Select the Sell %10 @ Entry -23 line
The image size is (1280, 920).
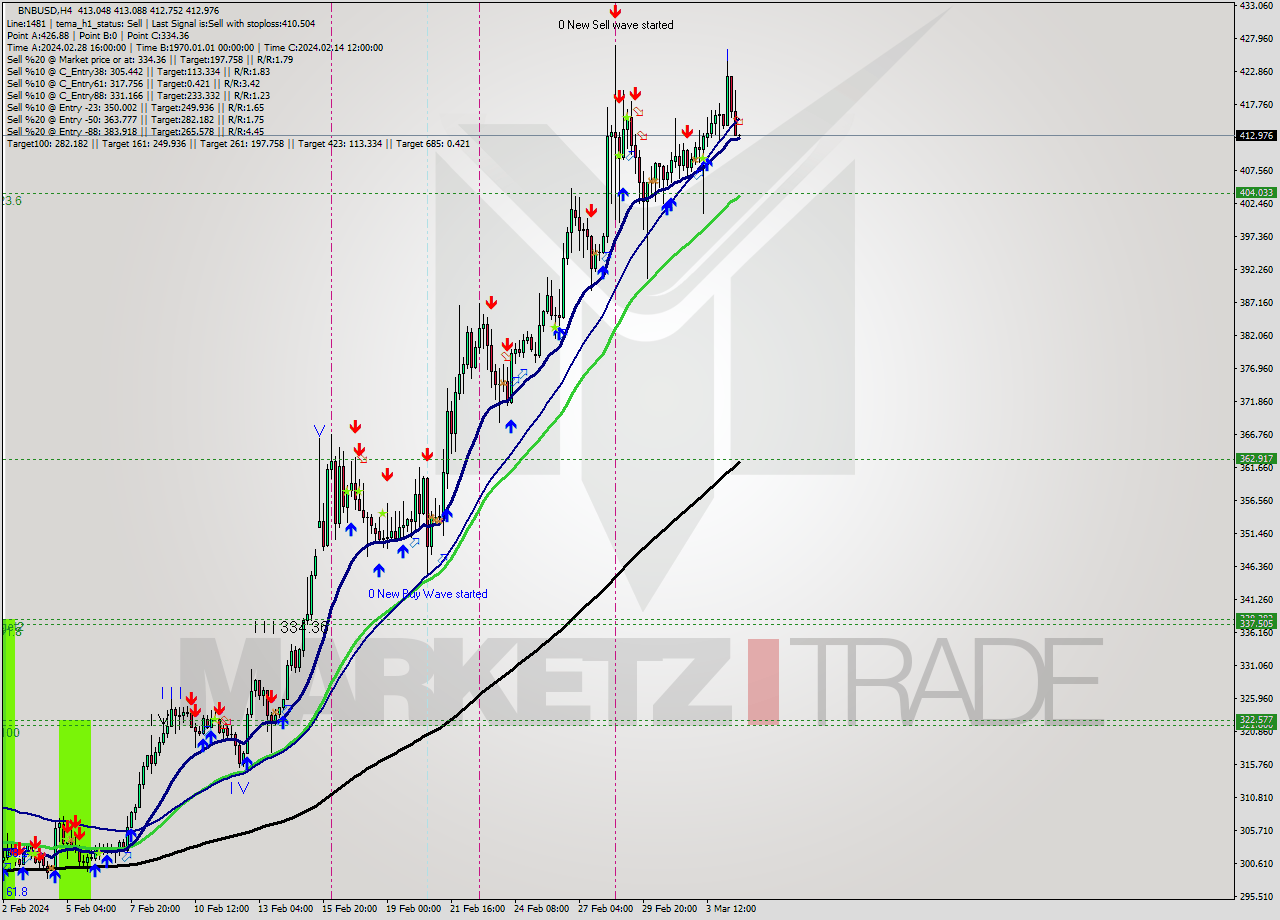[135, 107]
